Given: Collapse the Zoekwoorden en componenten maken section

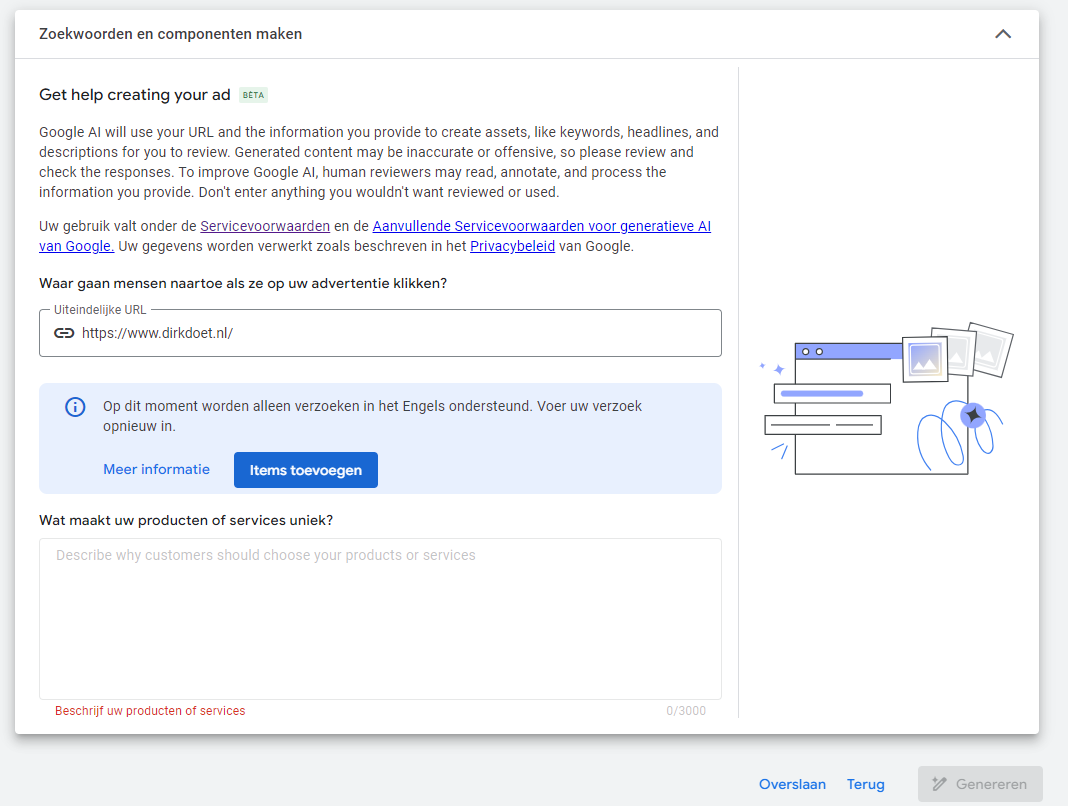Looking at the screenshot, I should coord(1003,34).
